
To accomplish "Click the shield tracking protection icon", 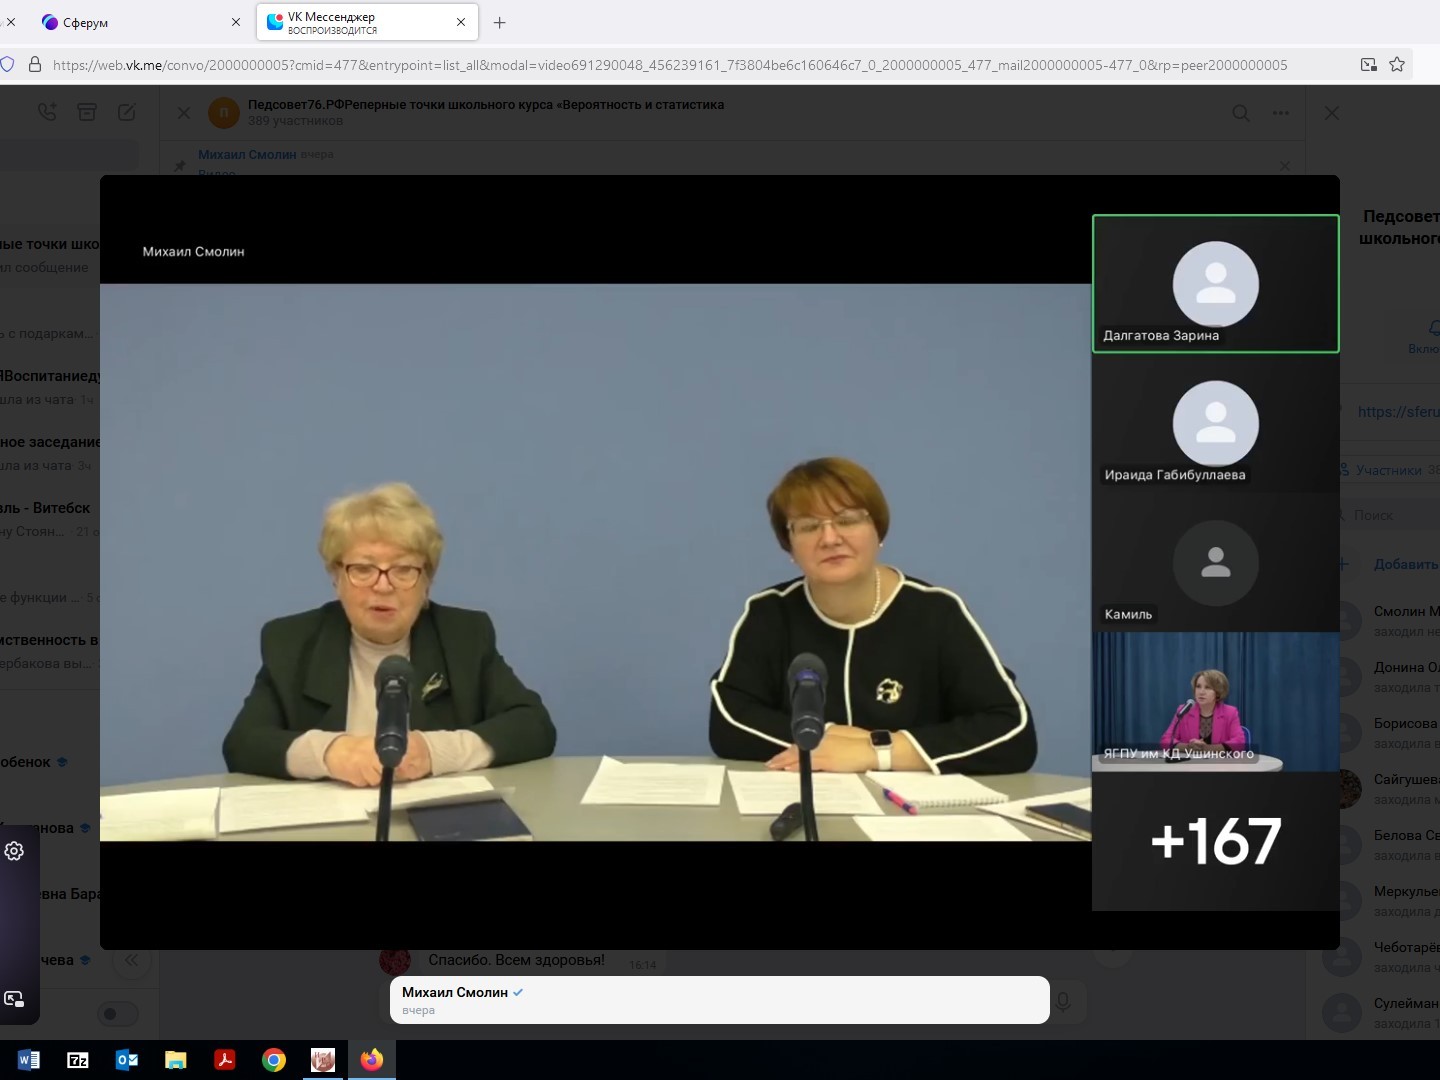I will tap(7, 65).
